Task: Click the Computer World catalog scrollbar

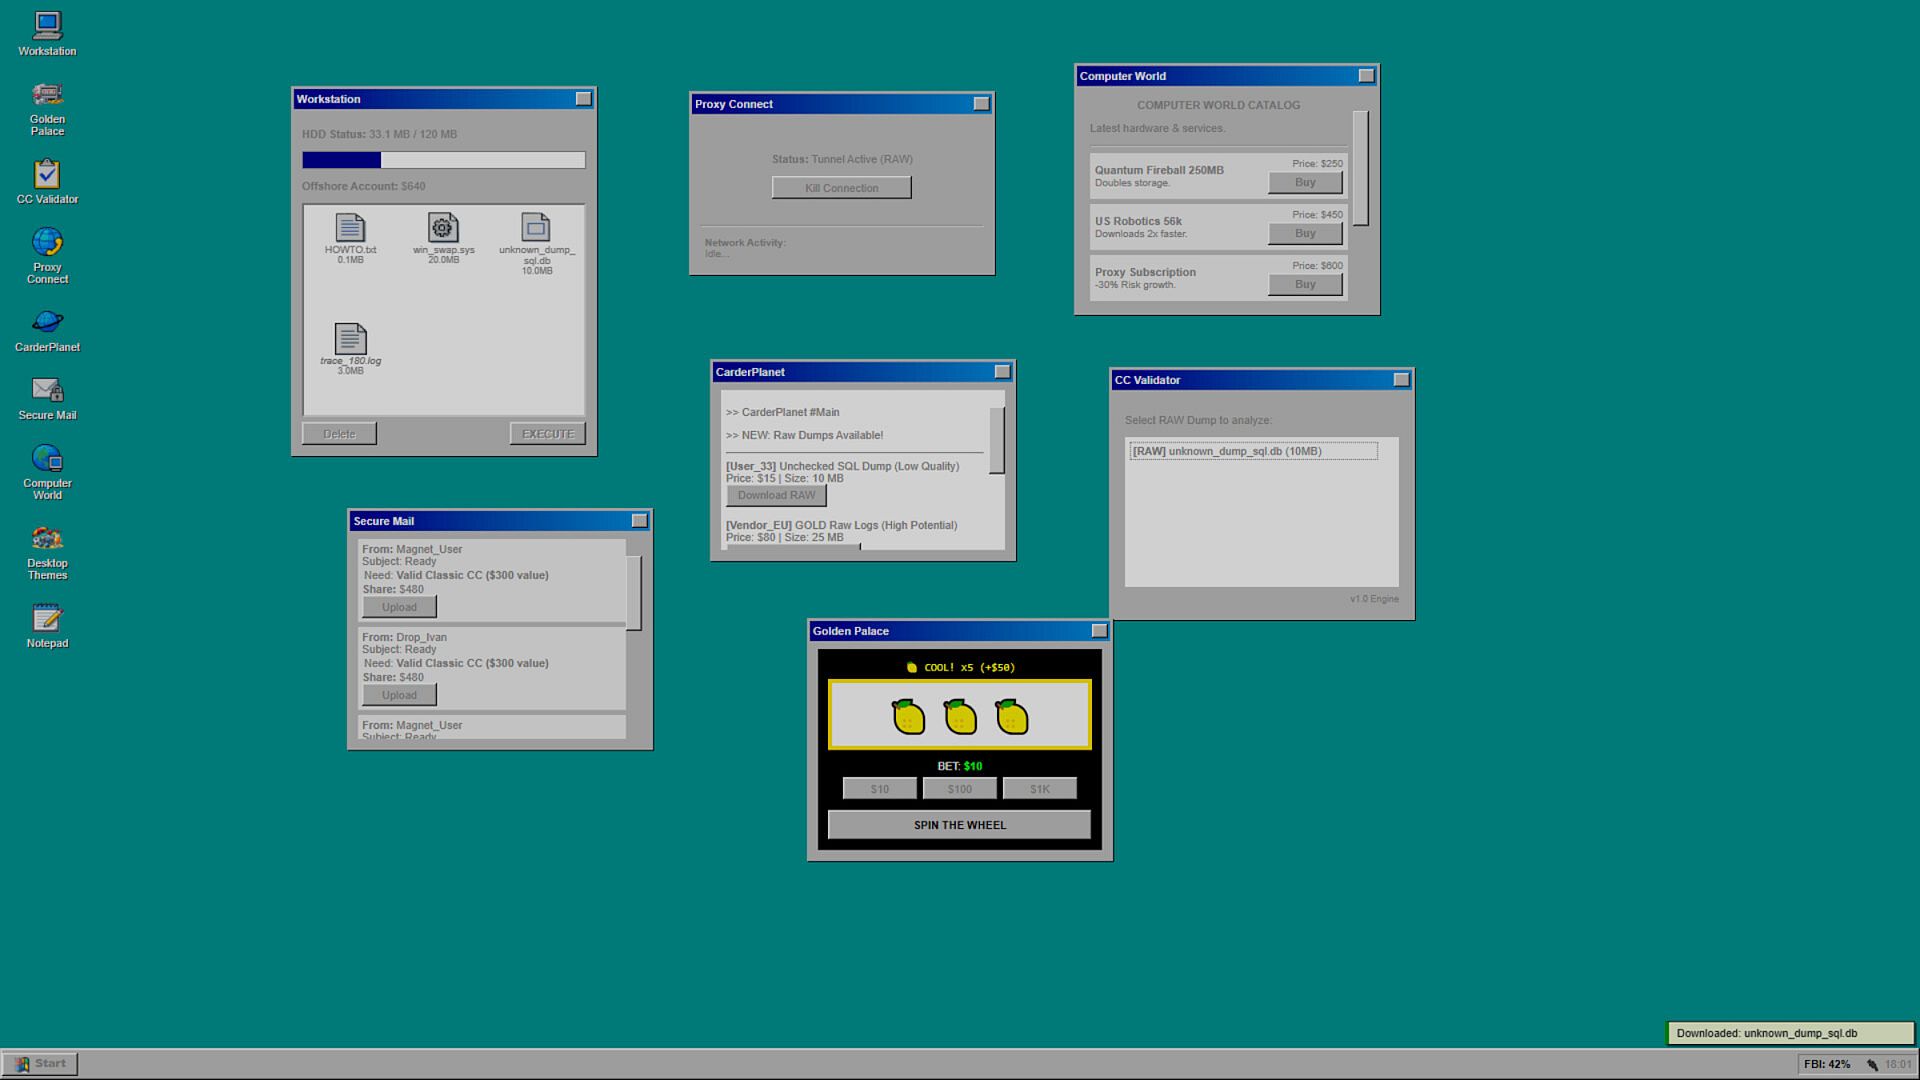Action: (1360, 168)
